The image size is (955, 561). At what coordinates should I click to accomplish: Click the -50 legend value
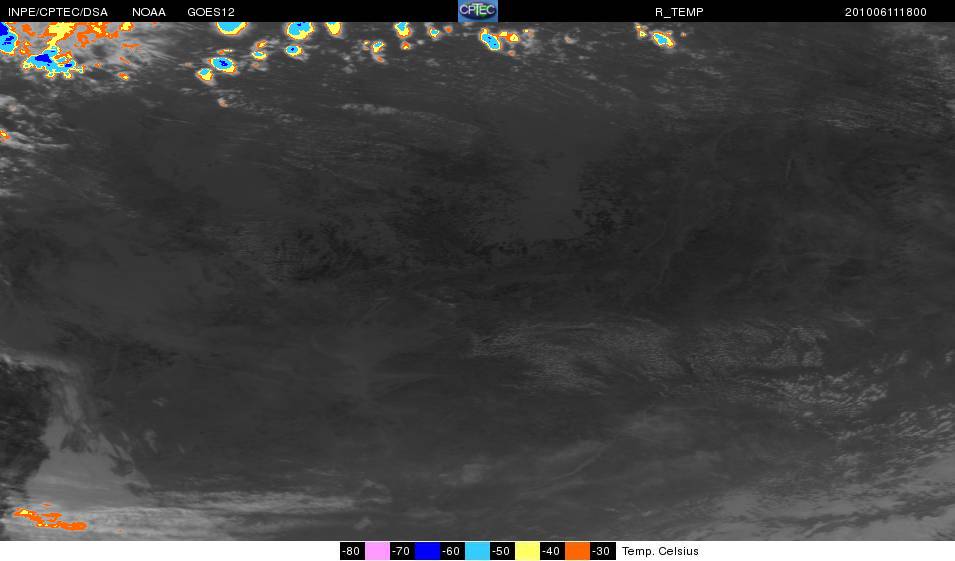(x=501, y=551)
